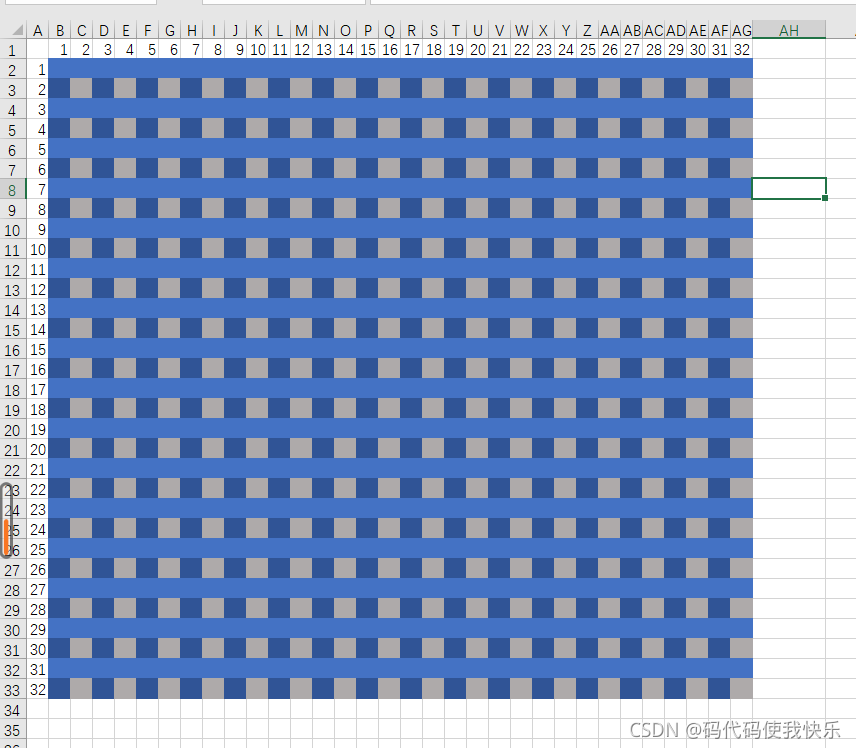
Task: Click cell A28 containing value 27
Action: [37, 590]
